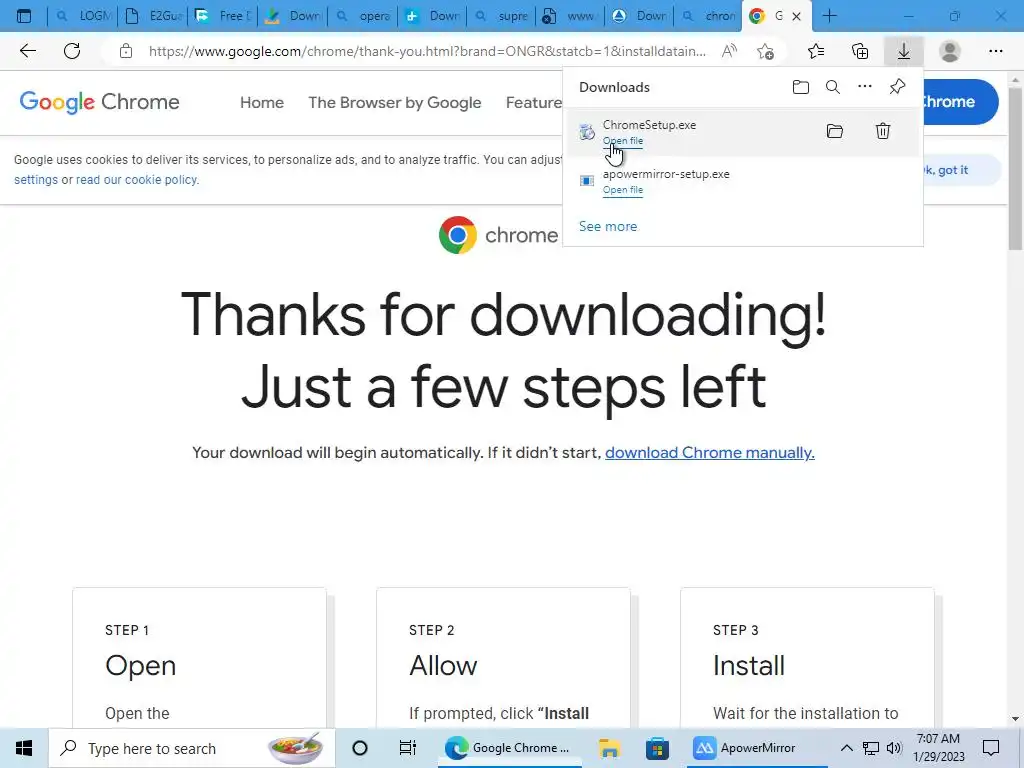This screenshot has width=1024, height=768.
Task: Switch to the Free D tab
Action: click(223, 16)
